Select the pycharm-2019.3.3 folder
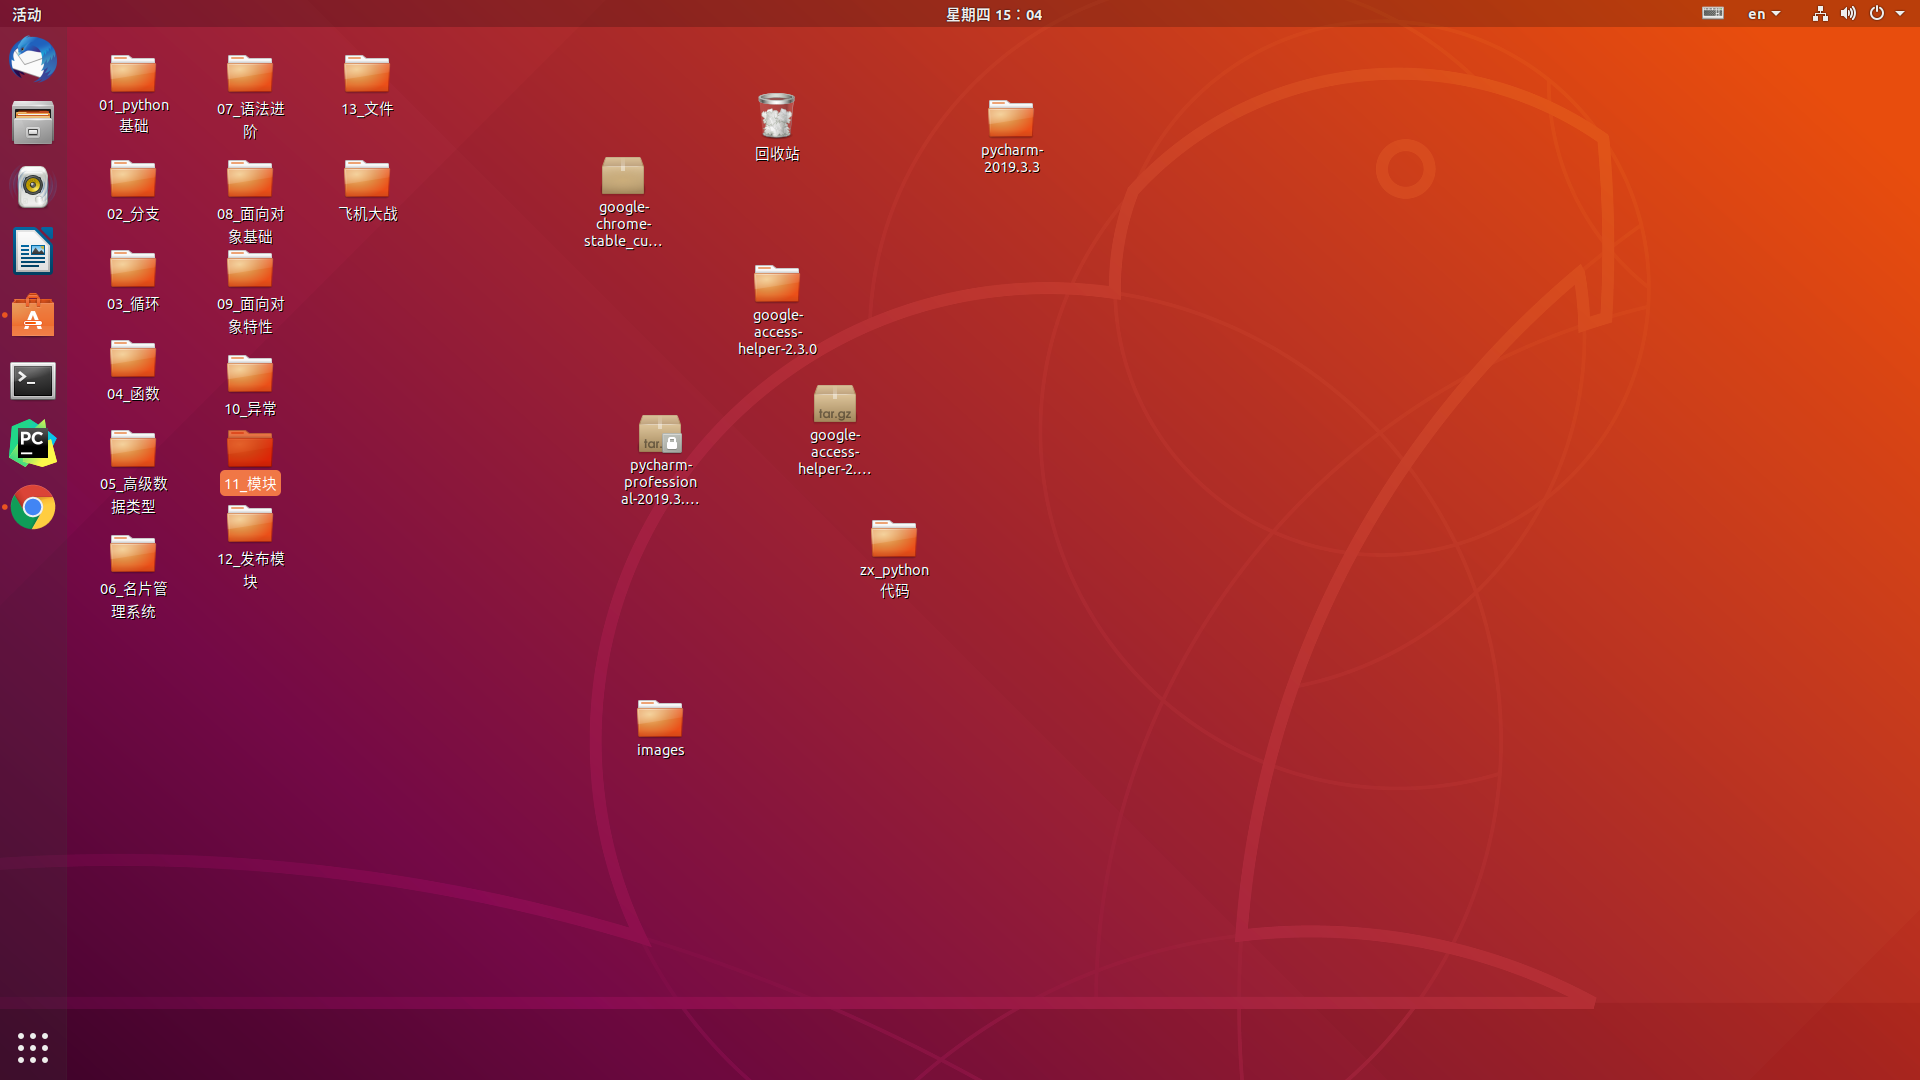 coord(1011,137)
